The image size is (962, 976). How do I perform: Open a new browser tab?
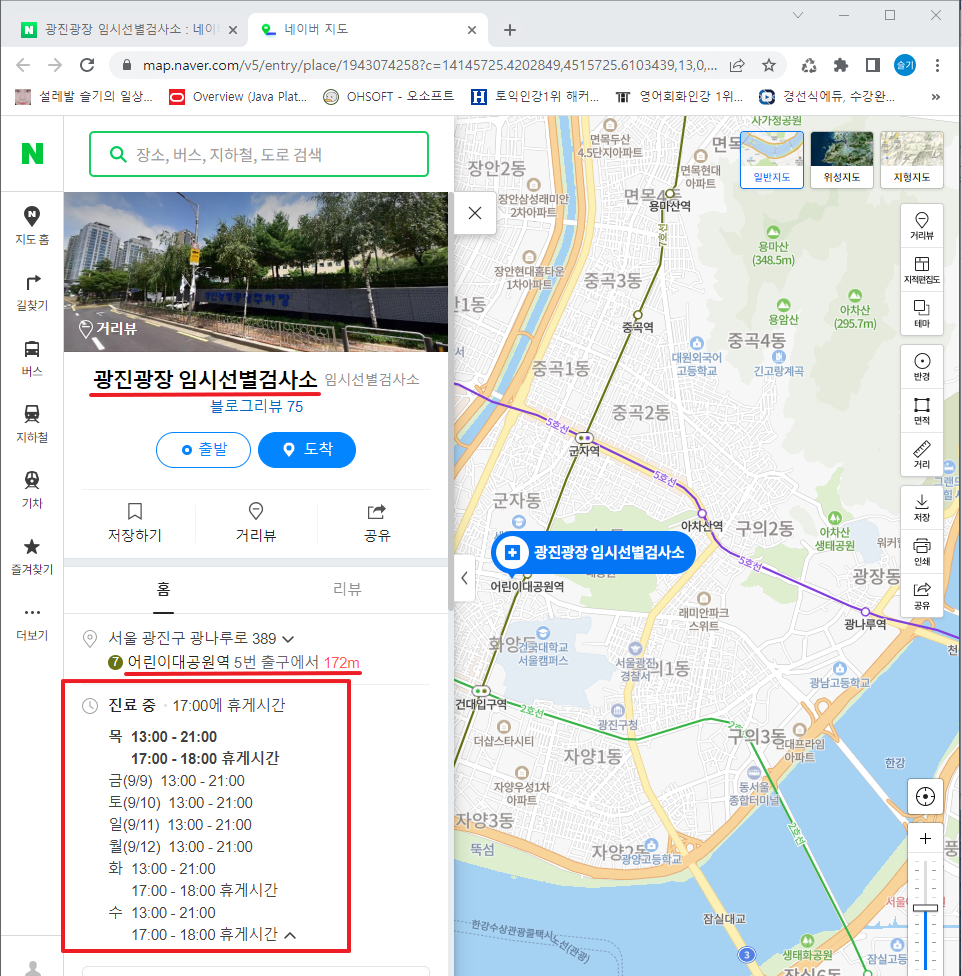tap(510, 30)
